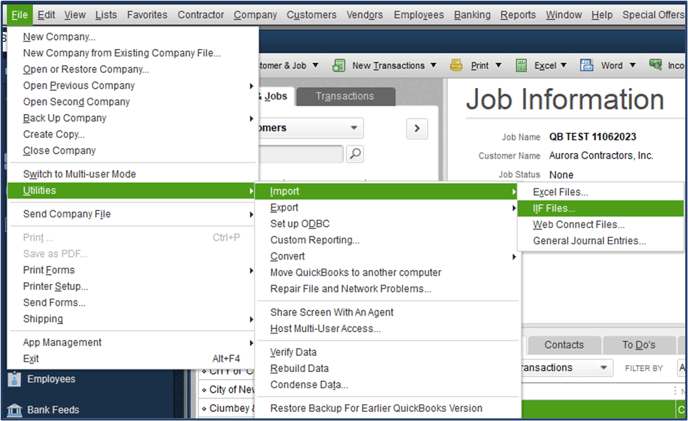Click the Print printer icon
Image resolution: width=688 pixels, height=421 pixels.
coord(456,65)
